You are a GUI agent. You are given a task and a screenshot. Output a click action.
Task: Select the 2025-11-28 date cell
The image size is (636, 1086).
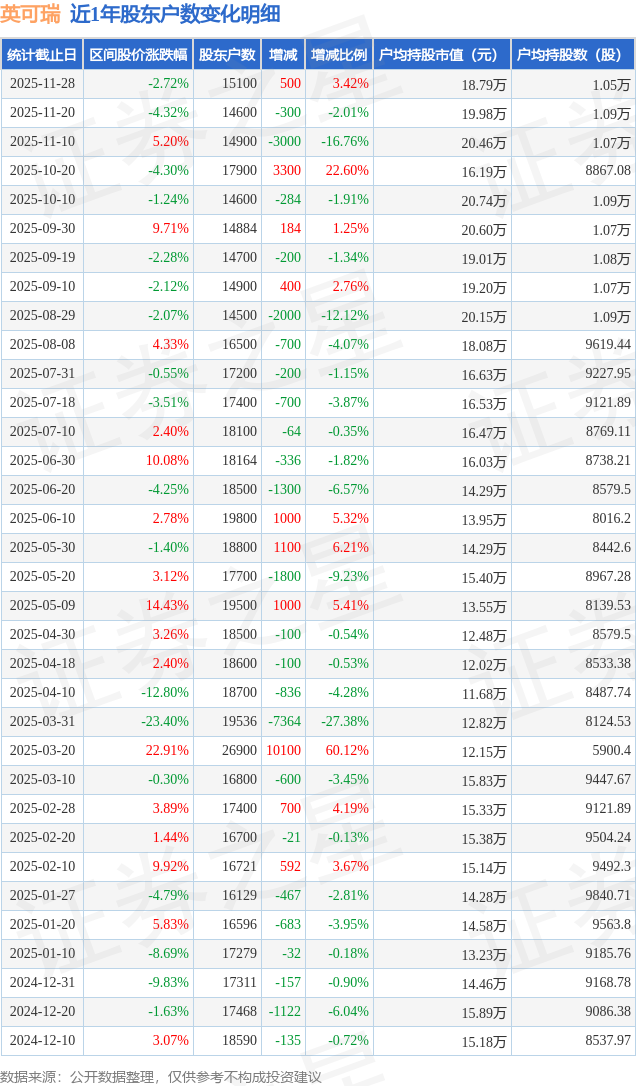(42, 84)
